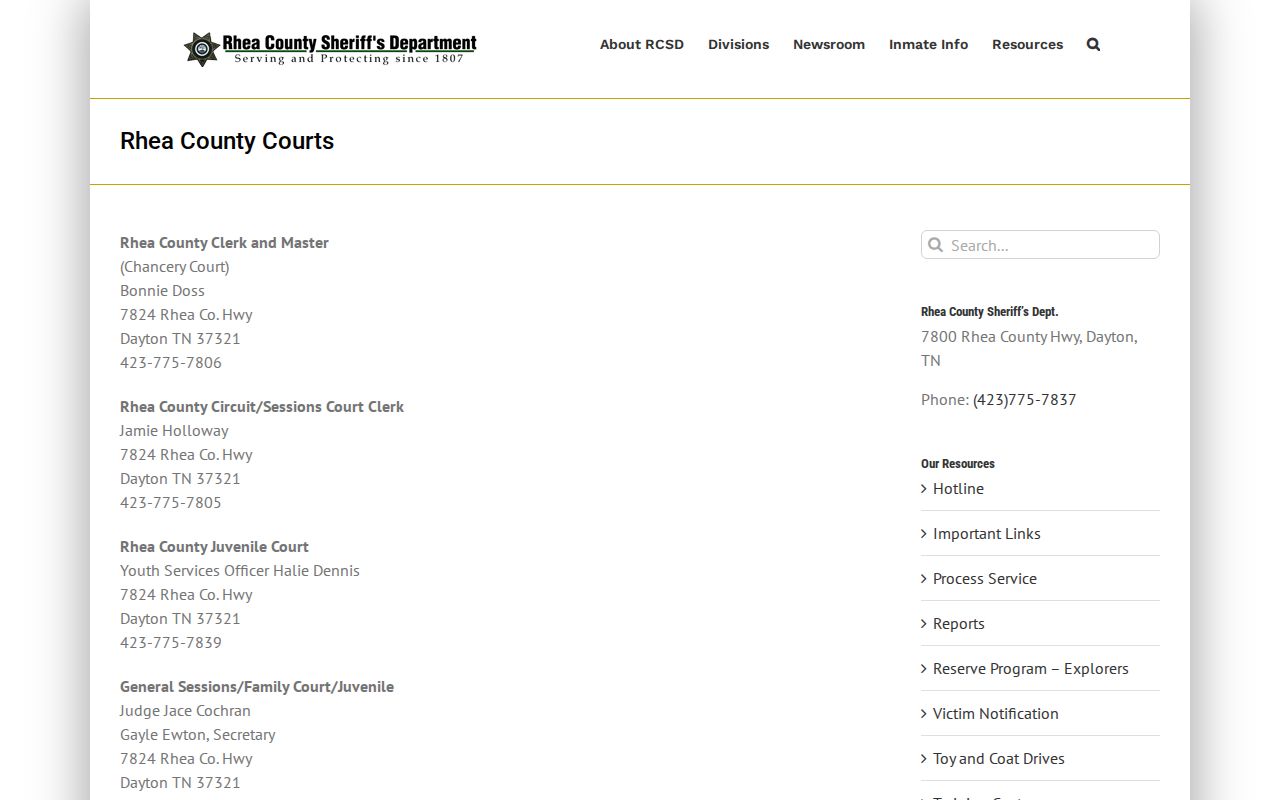1280x800 pixels.
Task: Open the Hotline resource link
Action: point(958,488)
